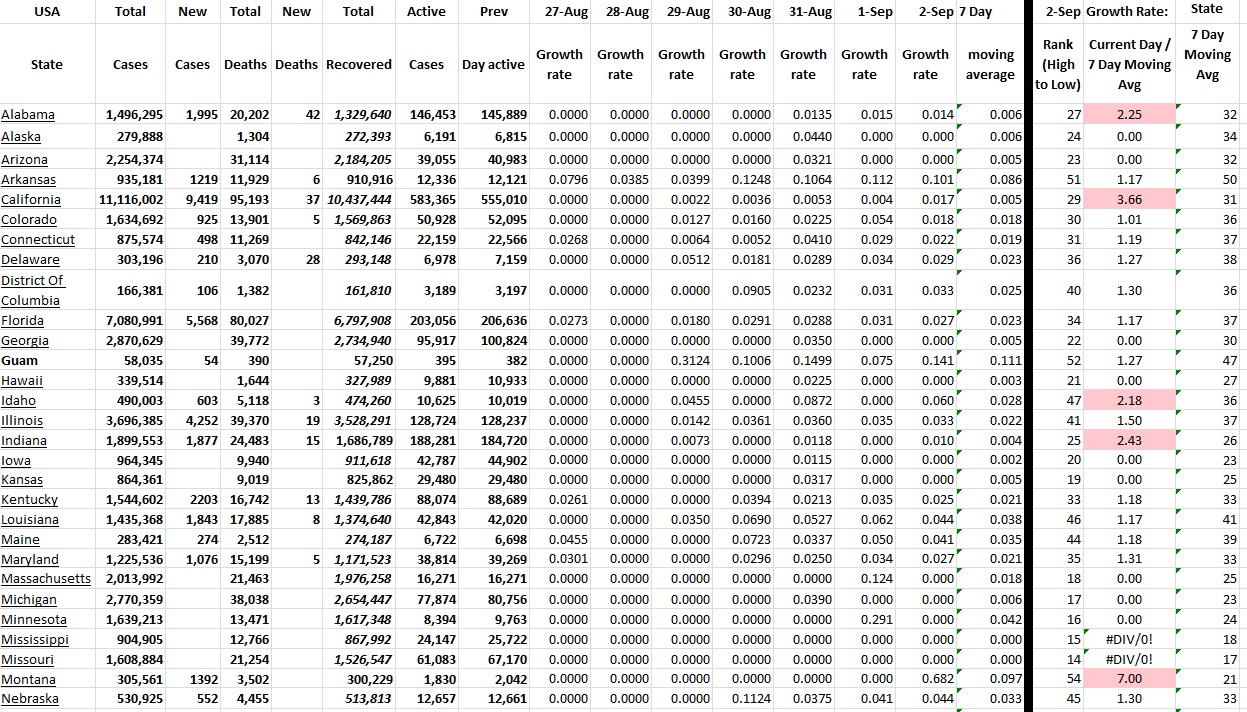The image size is (1247, 712).
Task: Click Montana's pink highlighted 7.00 cell
Action: [1129, 679]
